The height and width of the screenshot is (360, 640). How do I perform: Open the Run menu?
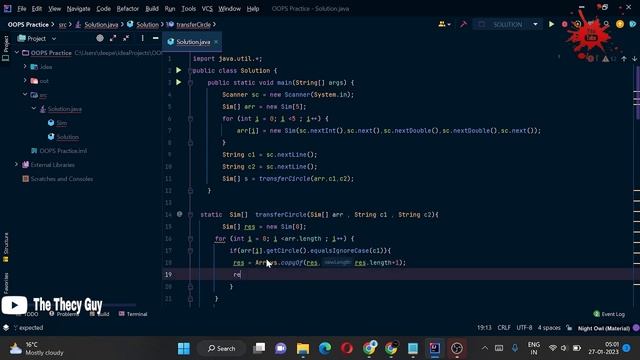(170, 9)
